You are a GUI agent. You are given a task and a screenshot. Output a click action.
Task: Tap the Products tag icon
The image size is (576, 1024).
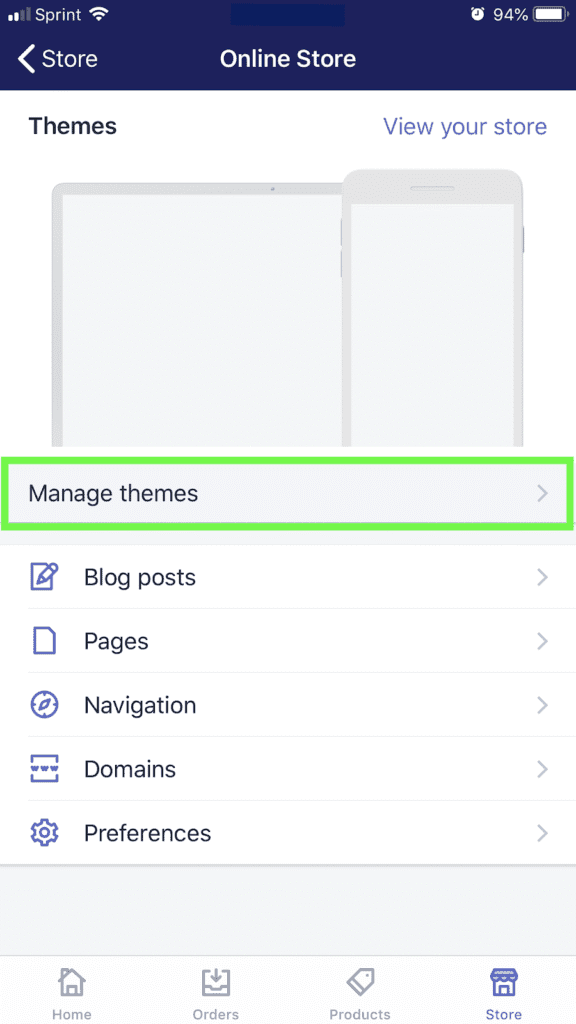coord(360,982)
